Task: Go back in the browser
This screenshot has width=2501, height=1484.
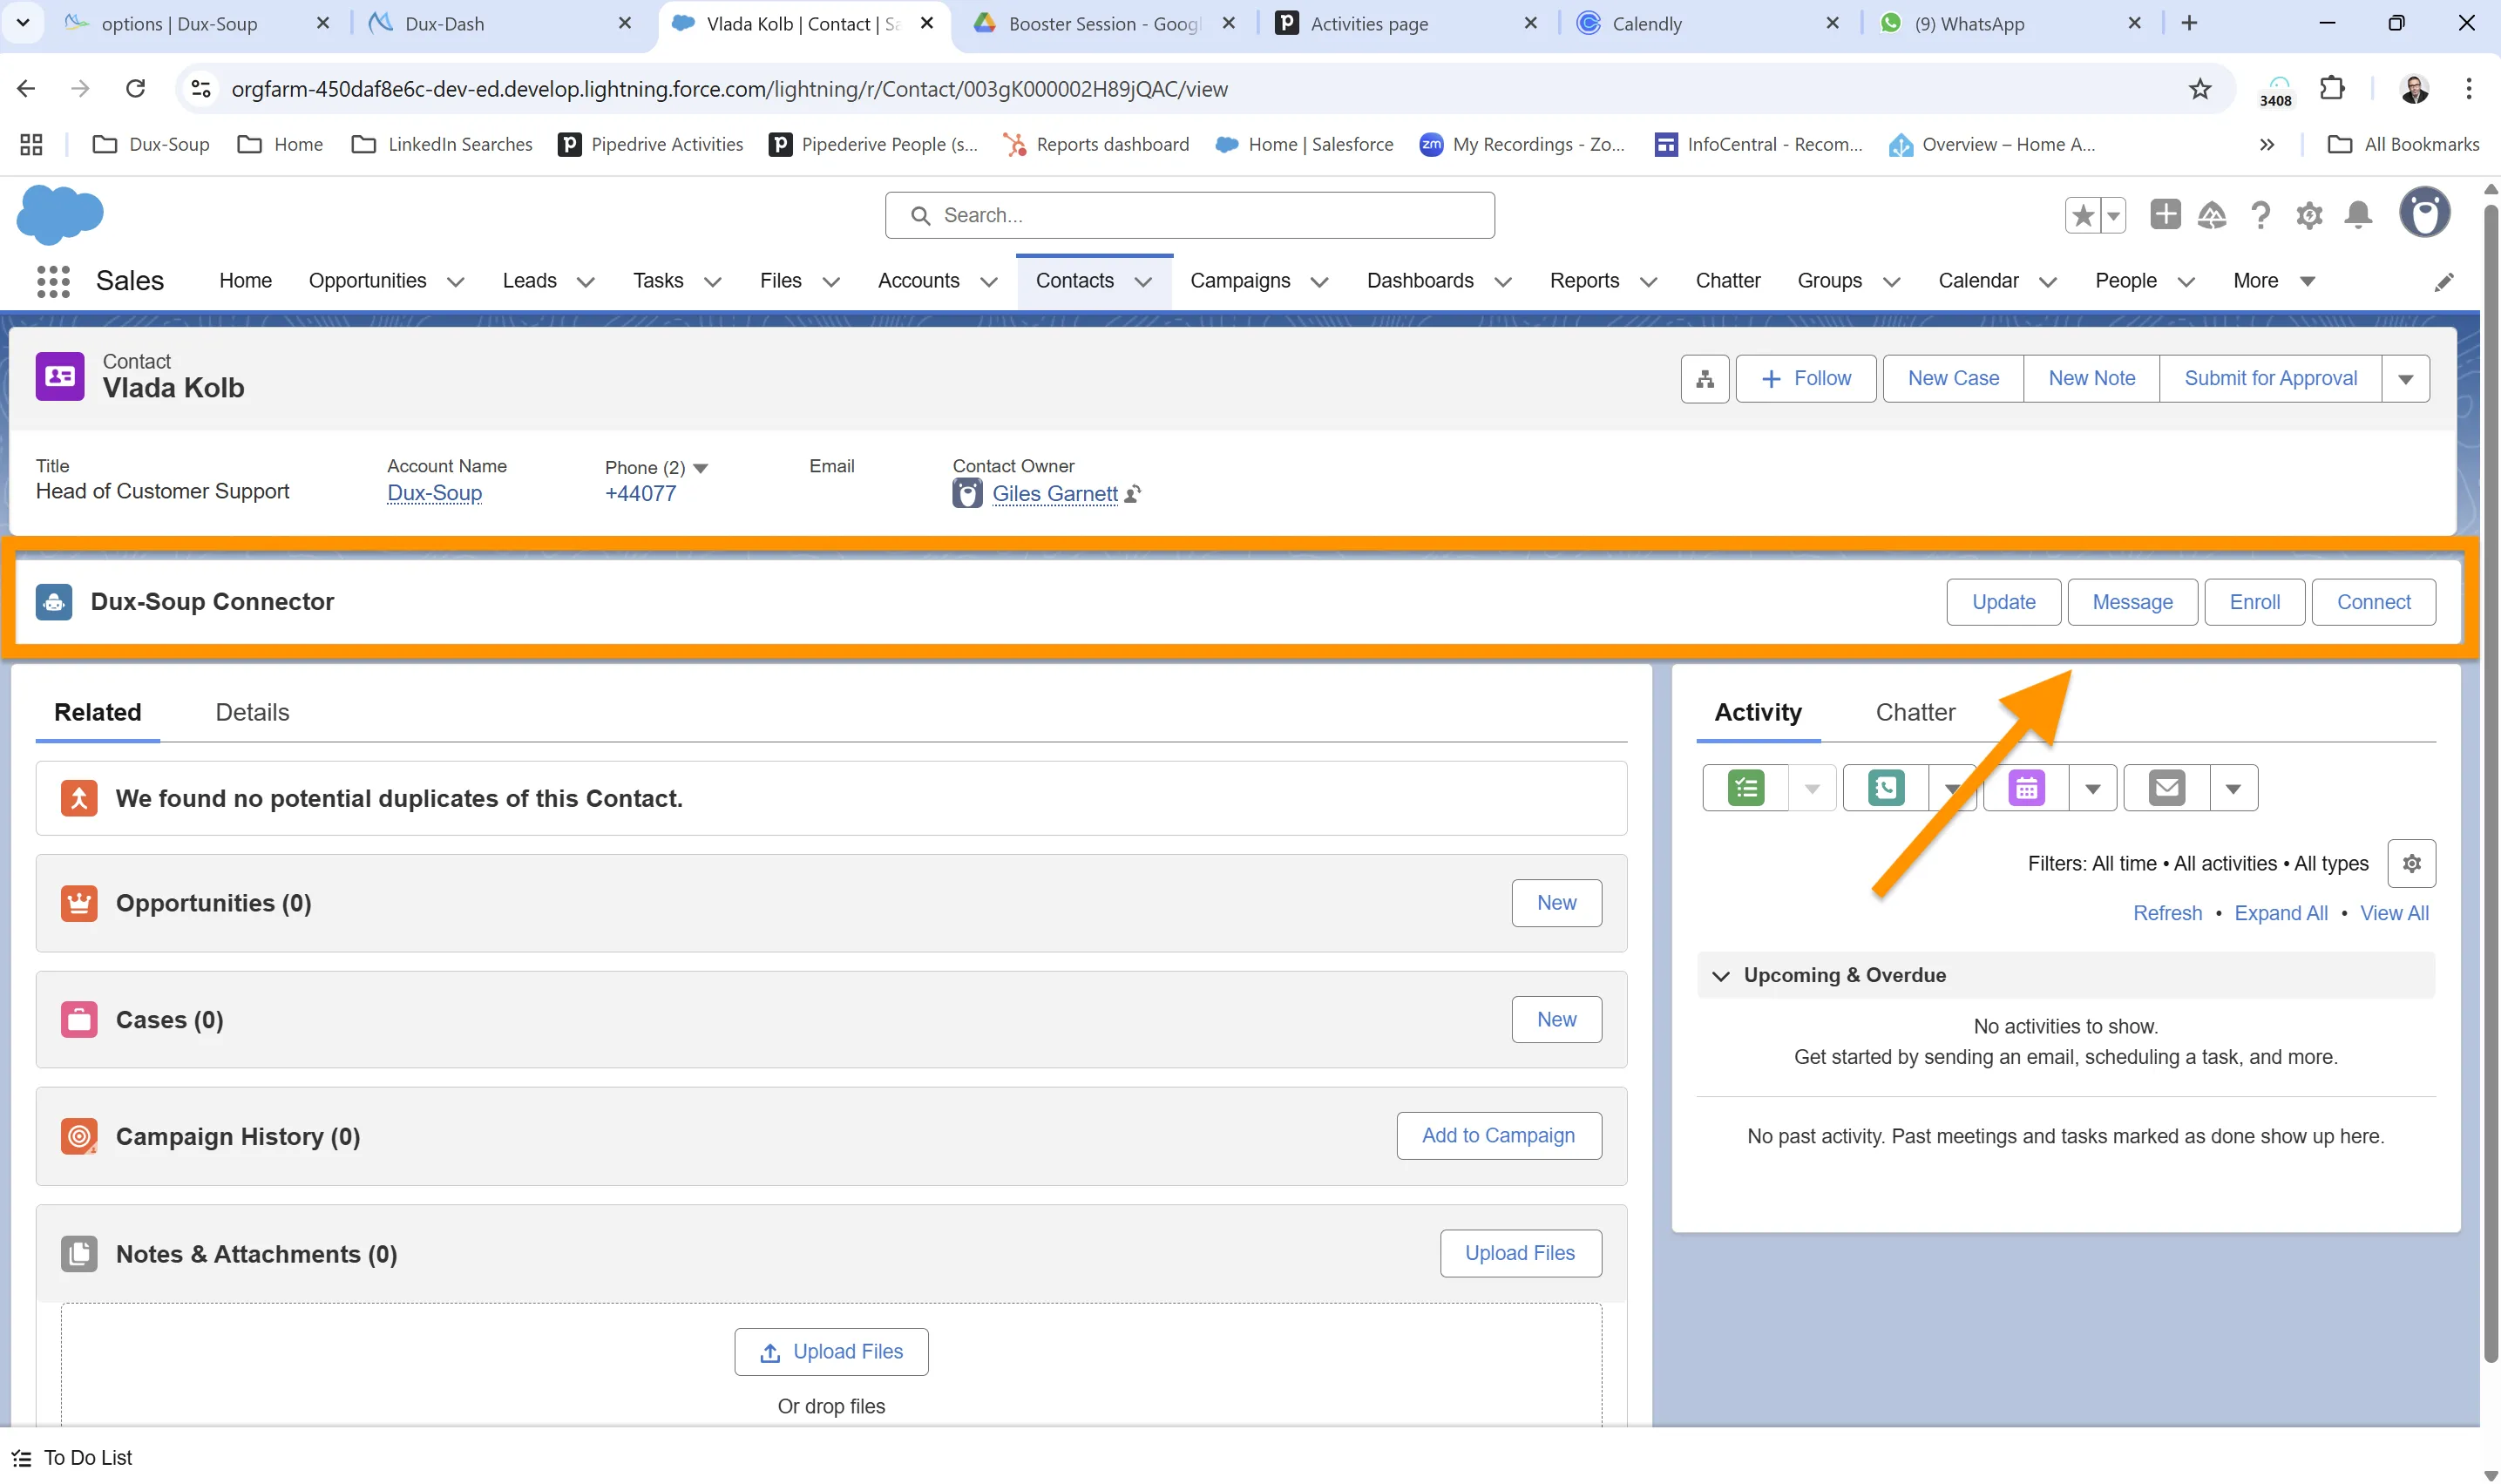Action: click(x=26, y=88)
